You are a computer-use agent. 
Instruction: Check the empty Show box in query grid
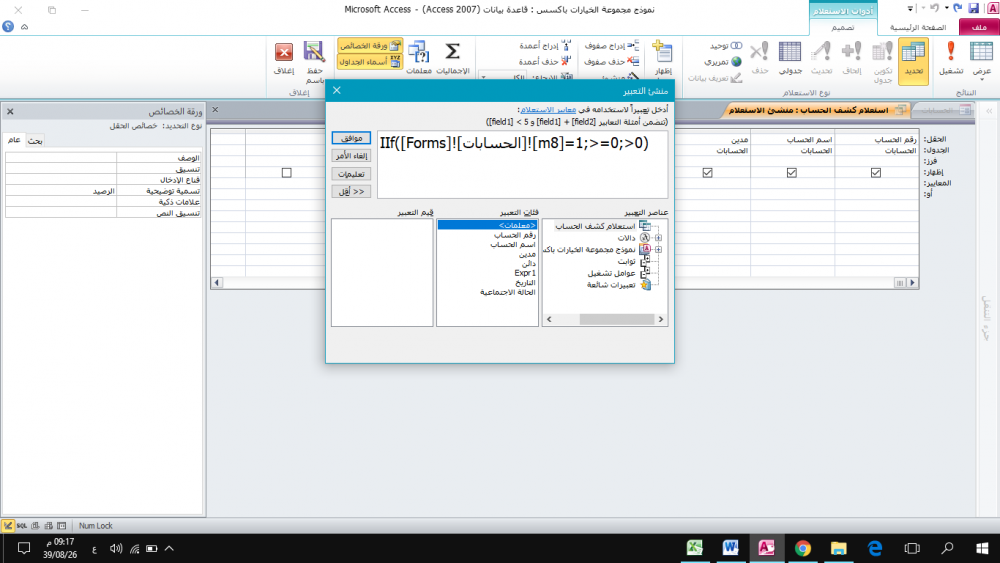coord(286,173)
